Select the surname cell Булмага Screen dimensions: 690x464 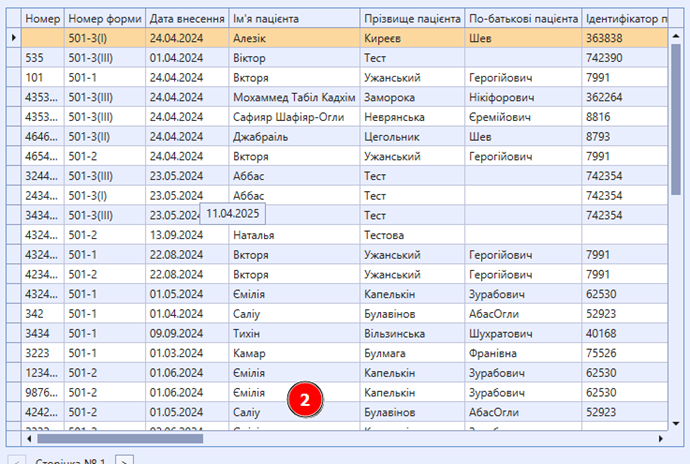[412, 353]
